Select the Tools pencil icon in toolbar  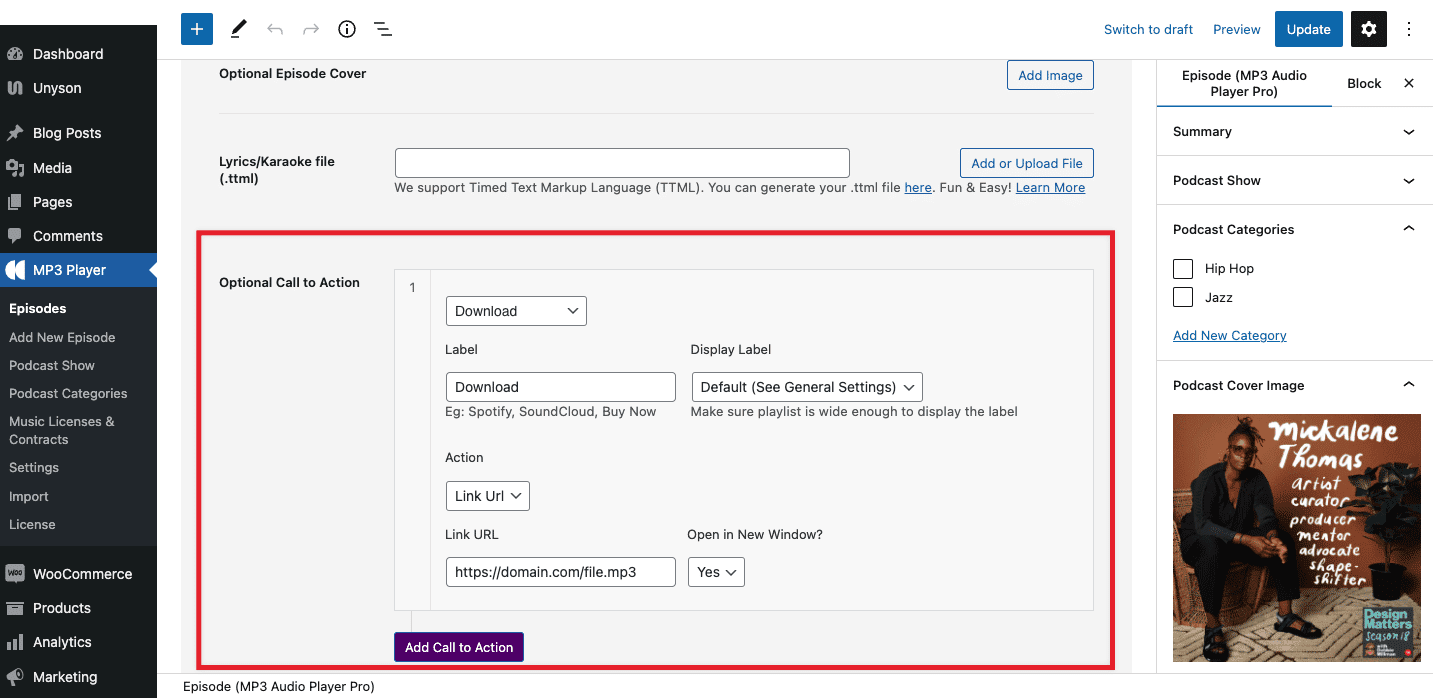tap(238, 29)
